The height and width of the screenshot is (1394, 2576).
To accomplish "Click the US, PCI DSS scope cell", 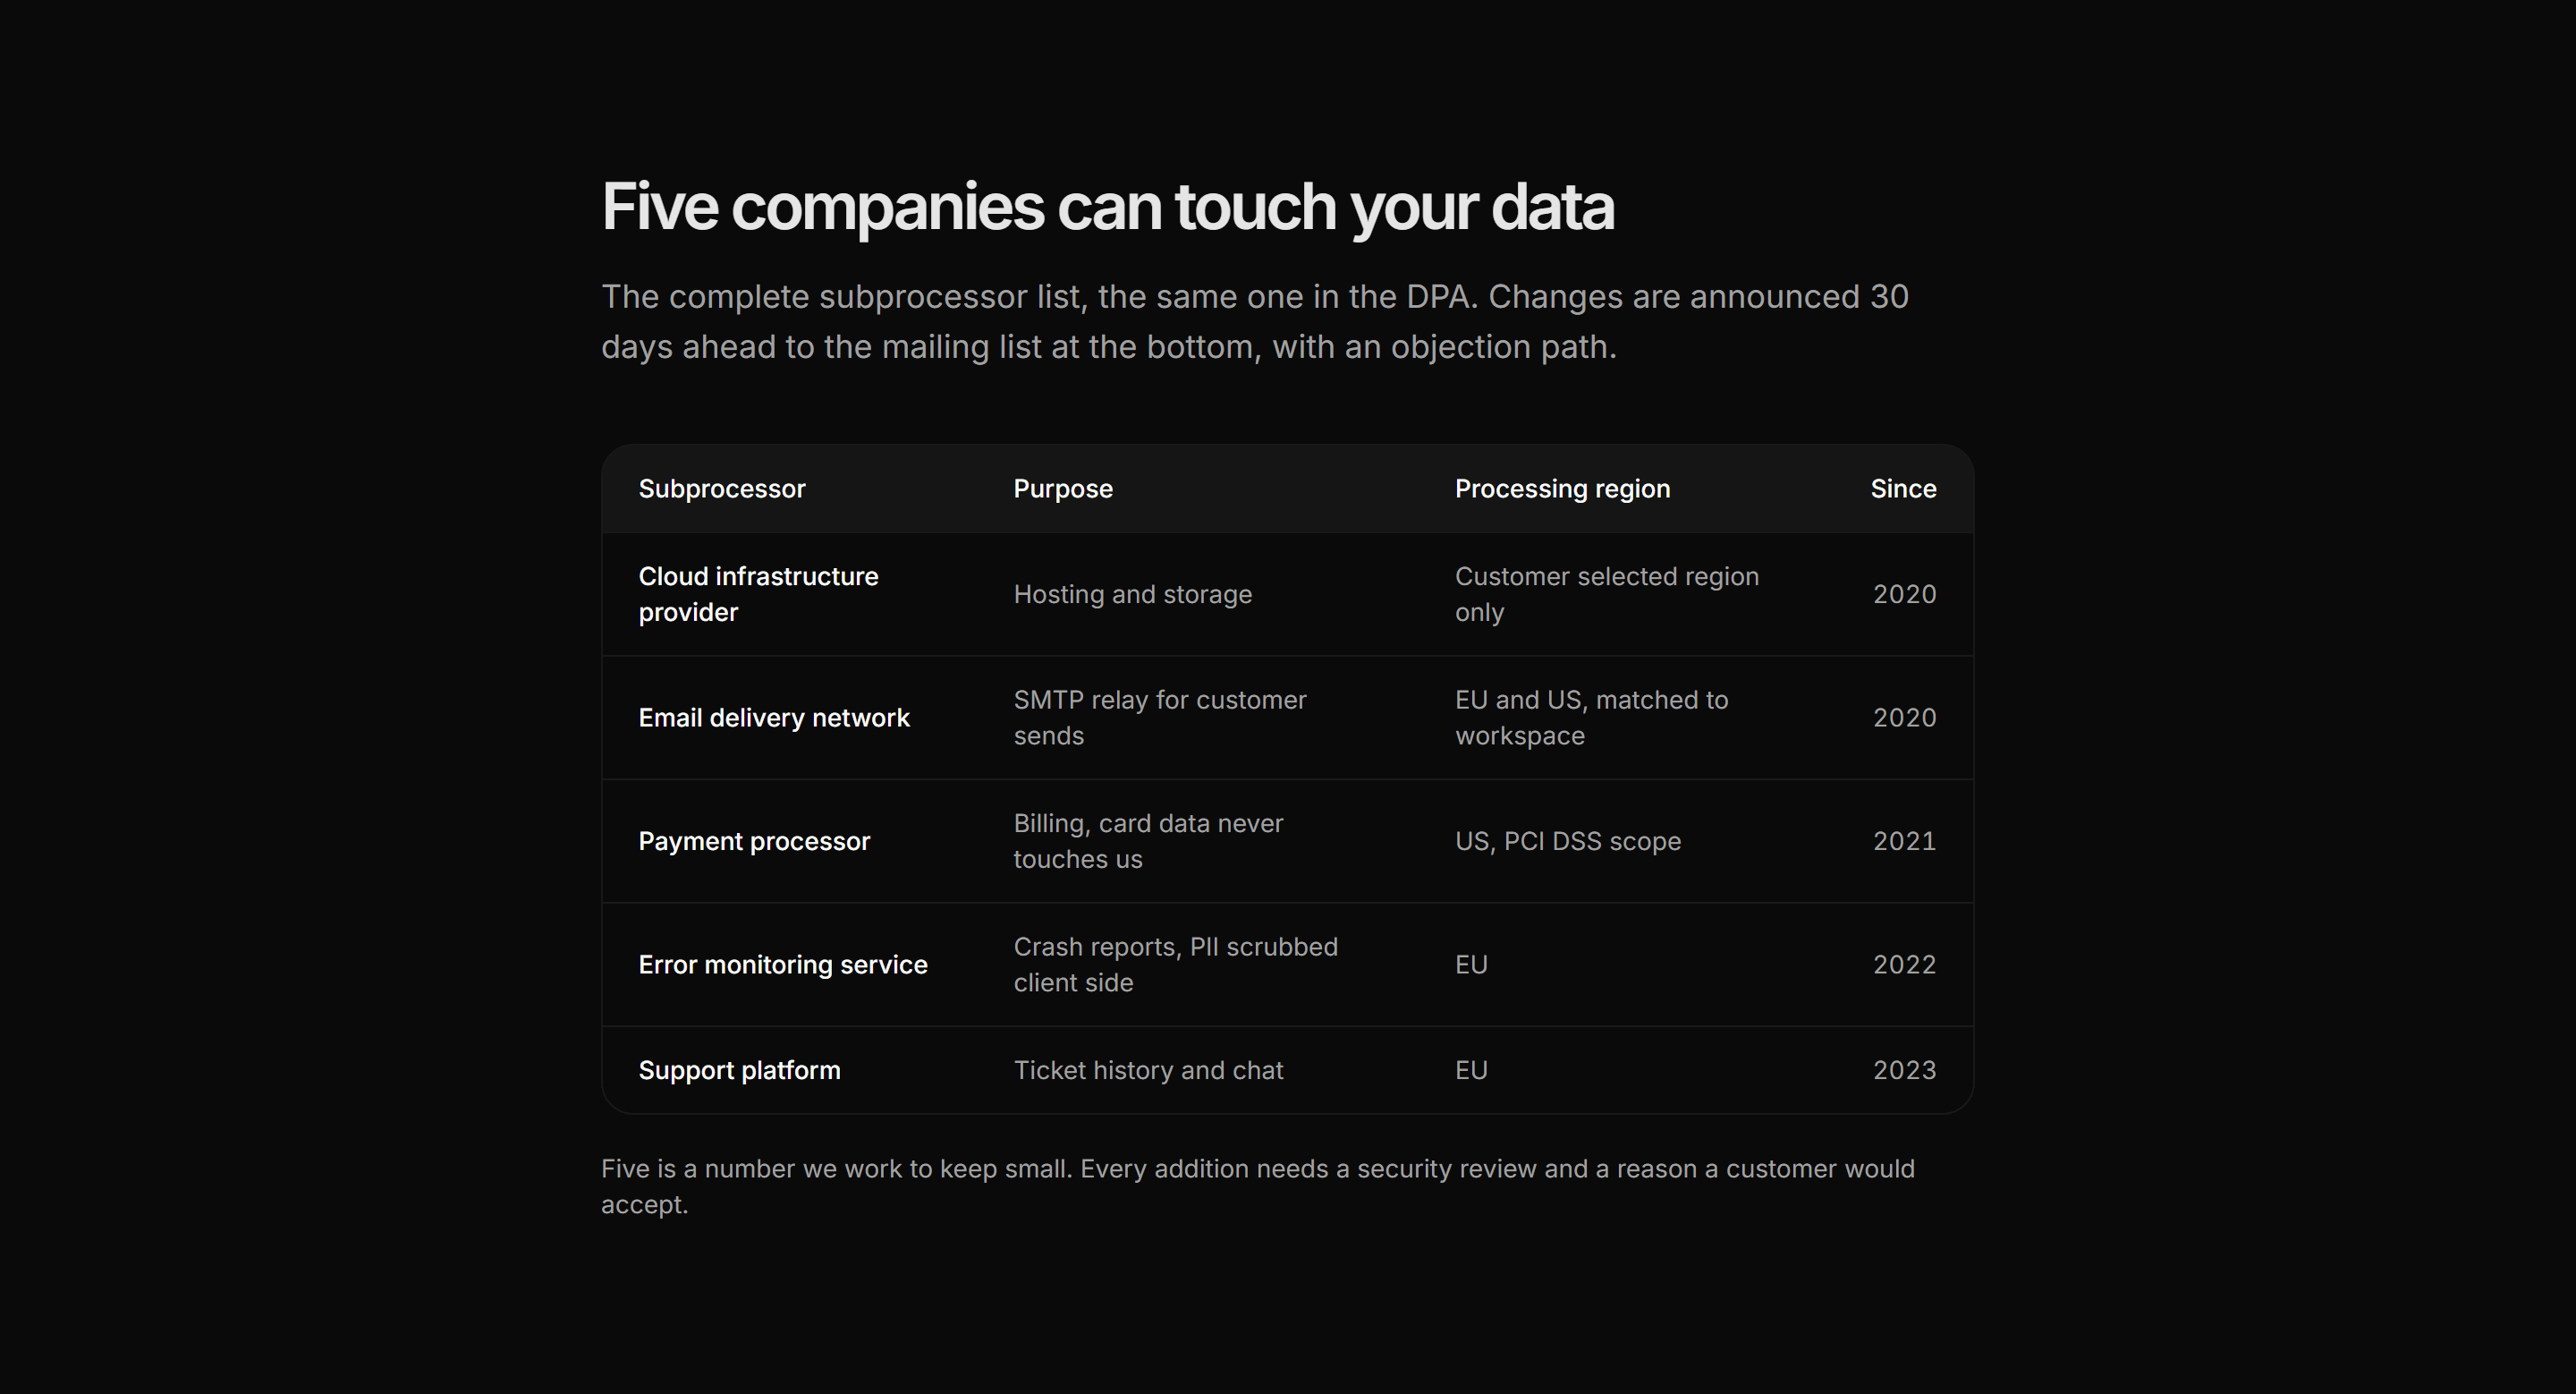I will click(1567, 841).
